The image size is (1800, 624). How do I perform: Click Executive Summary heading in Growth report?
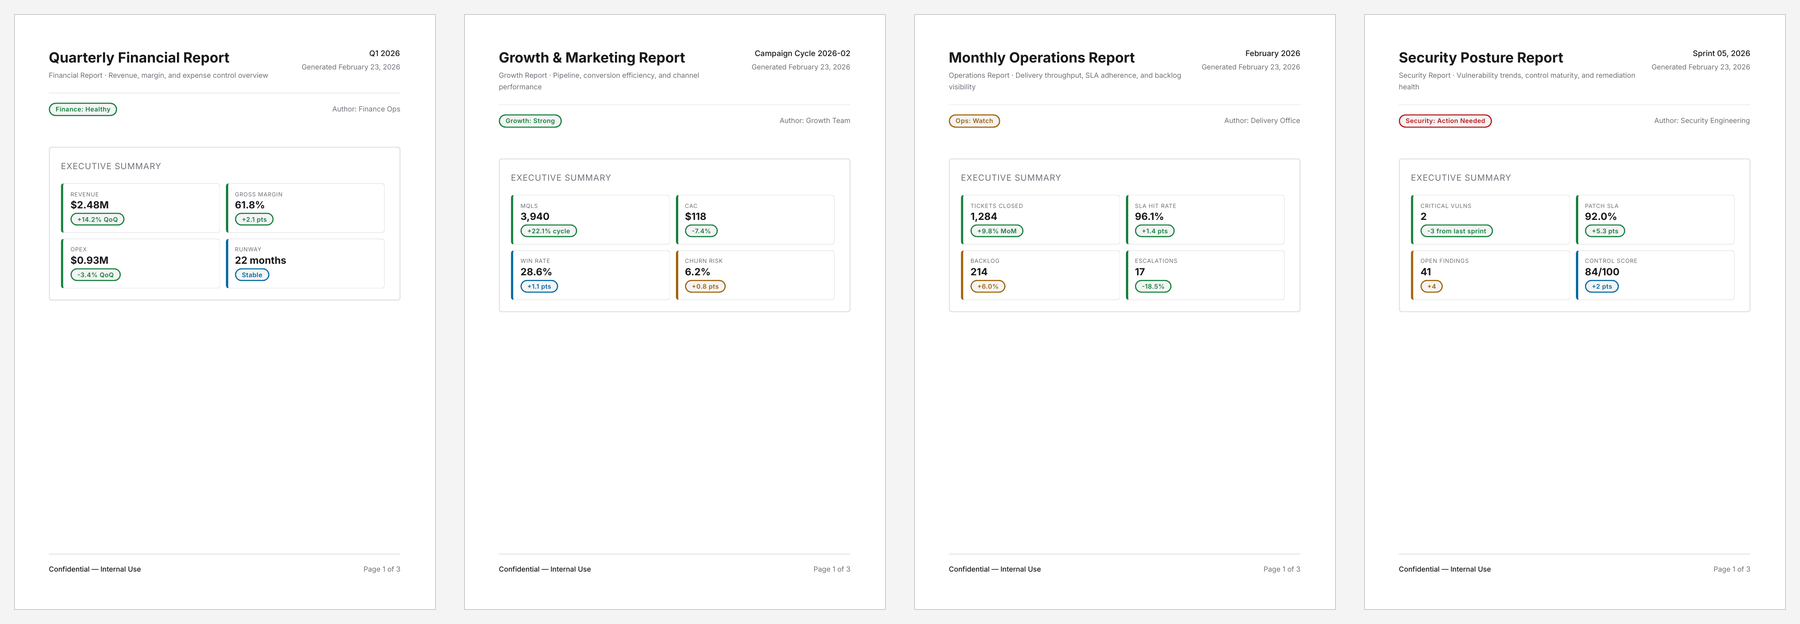[x=561, y=178]
